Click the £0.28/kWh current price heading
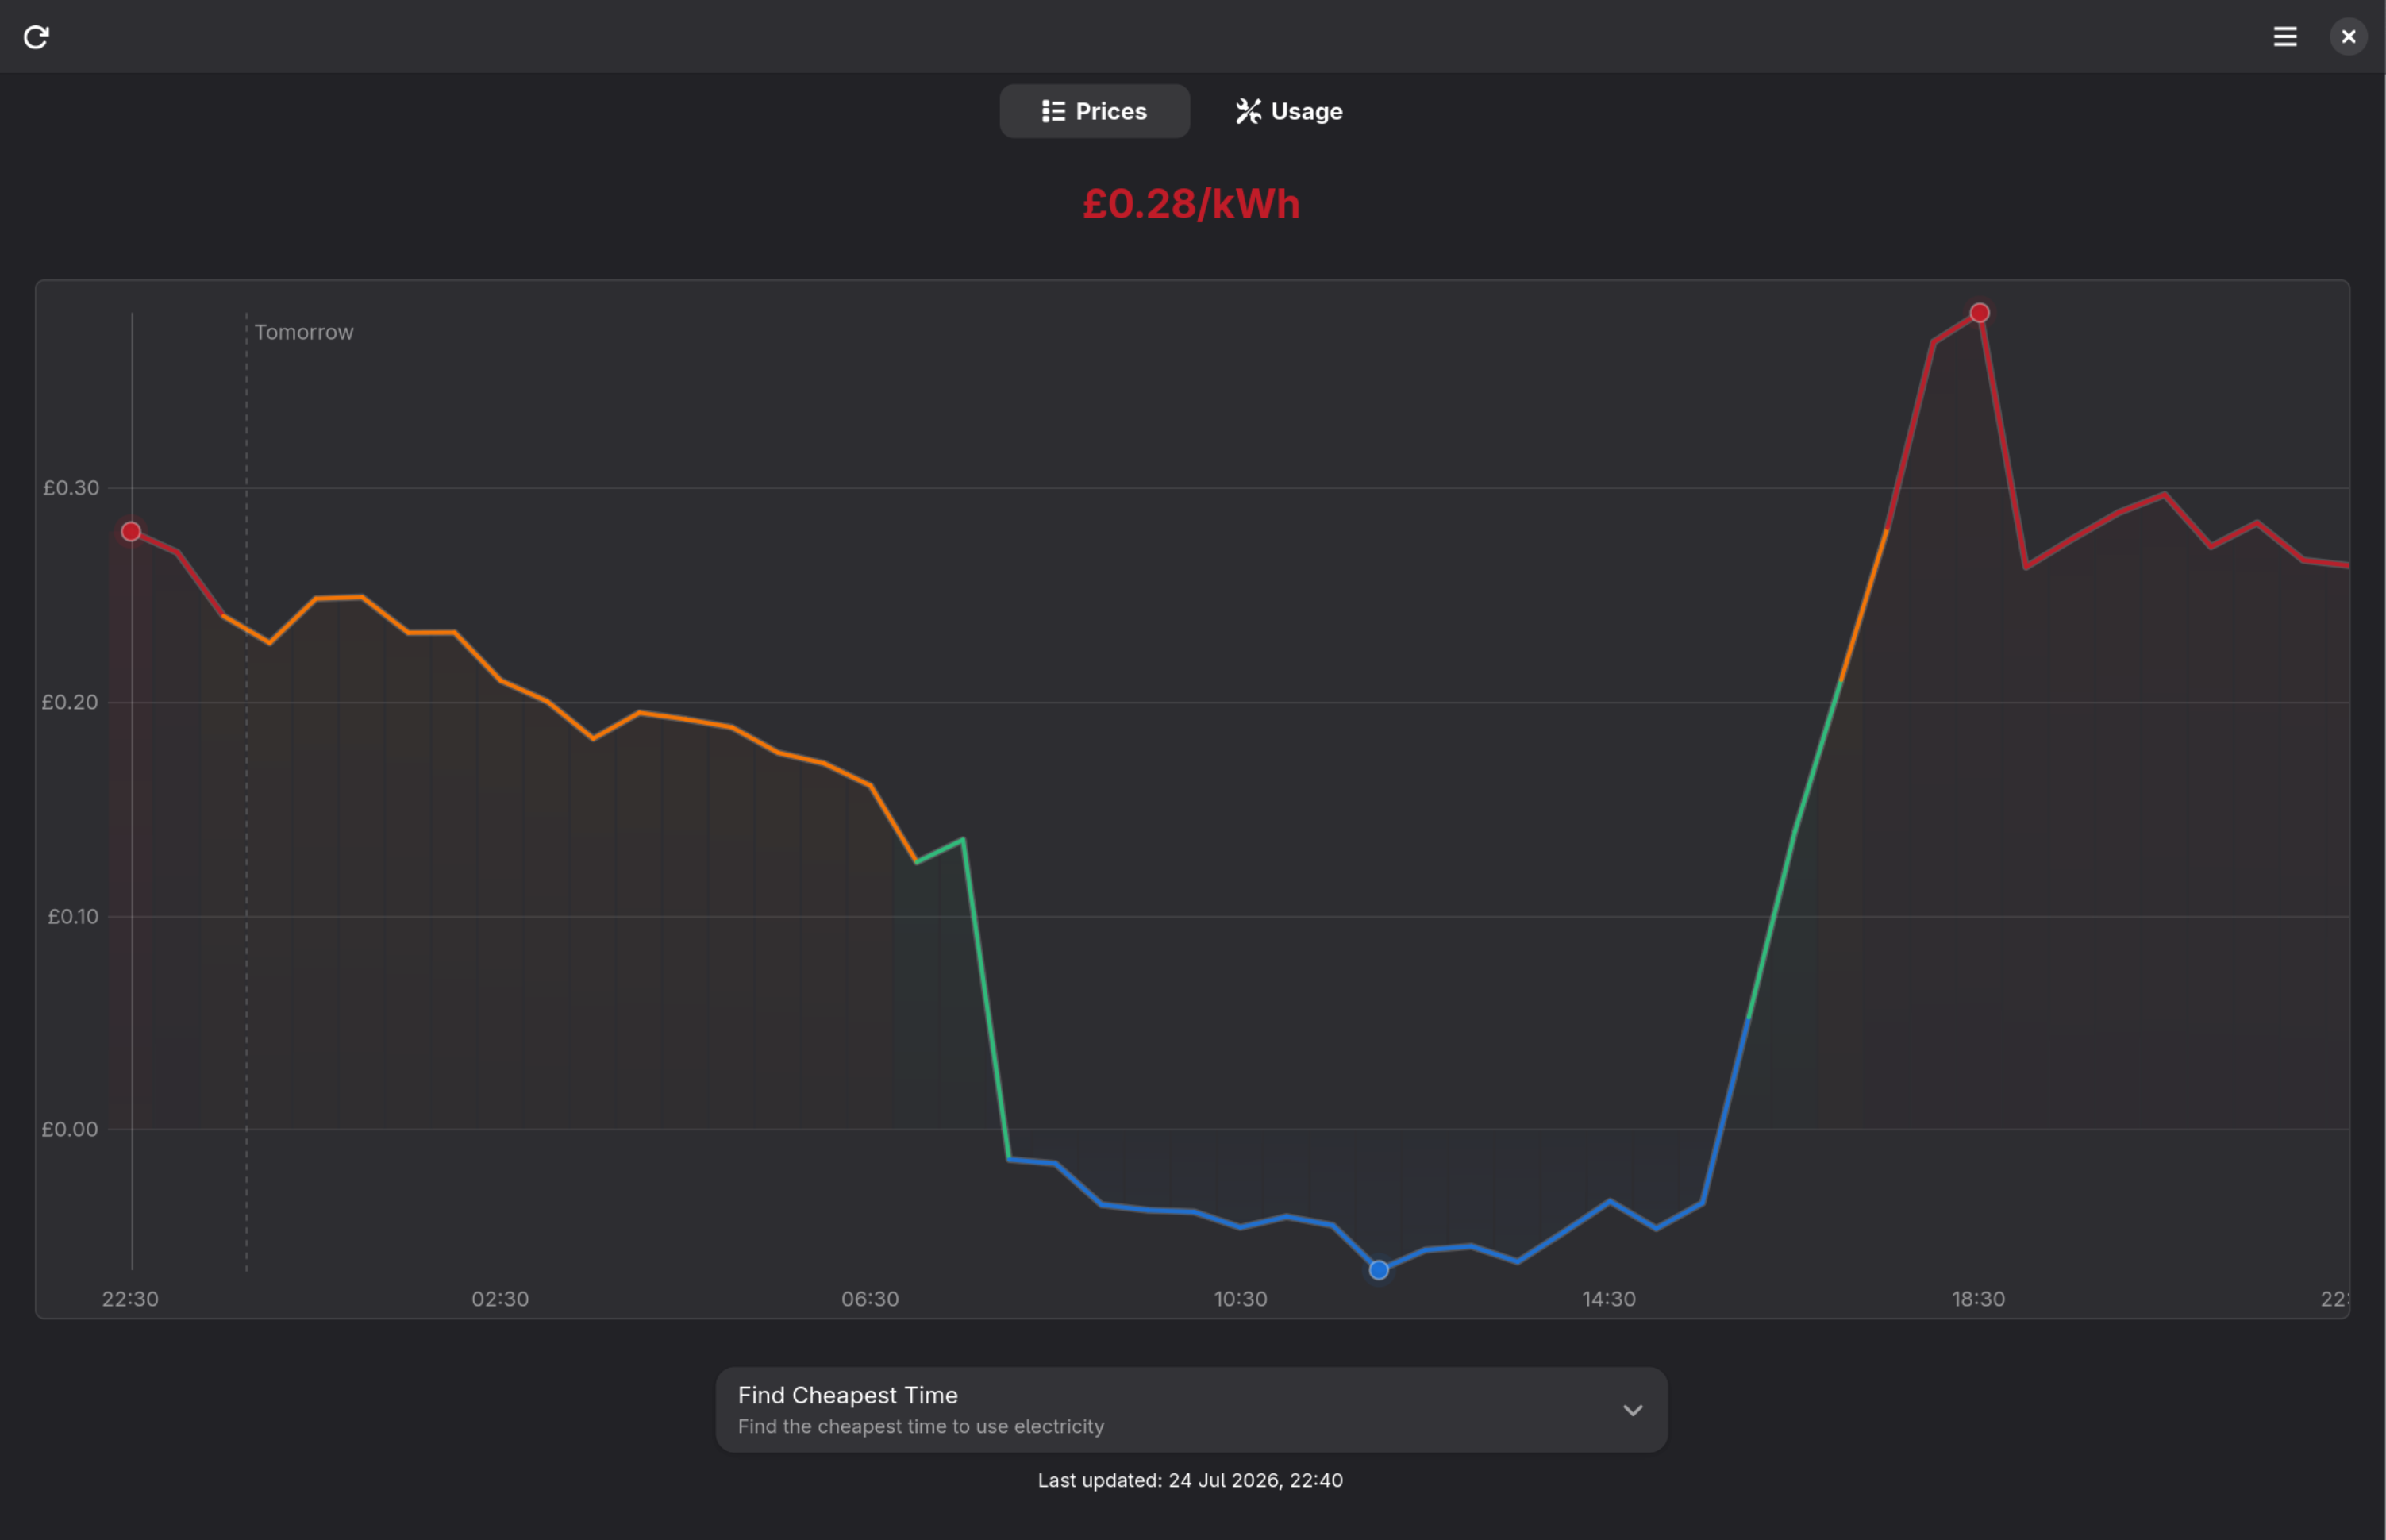 1191,204
